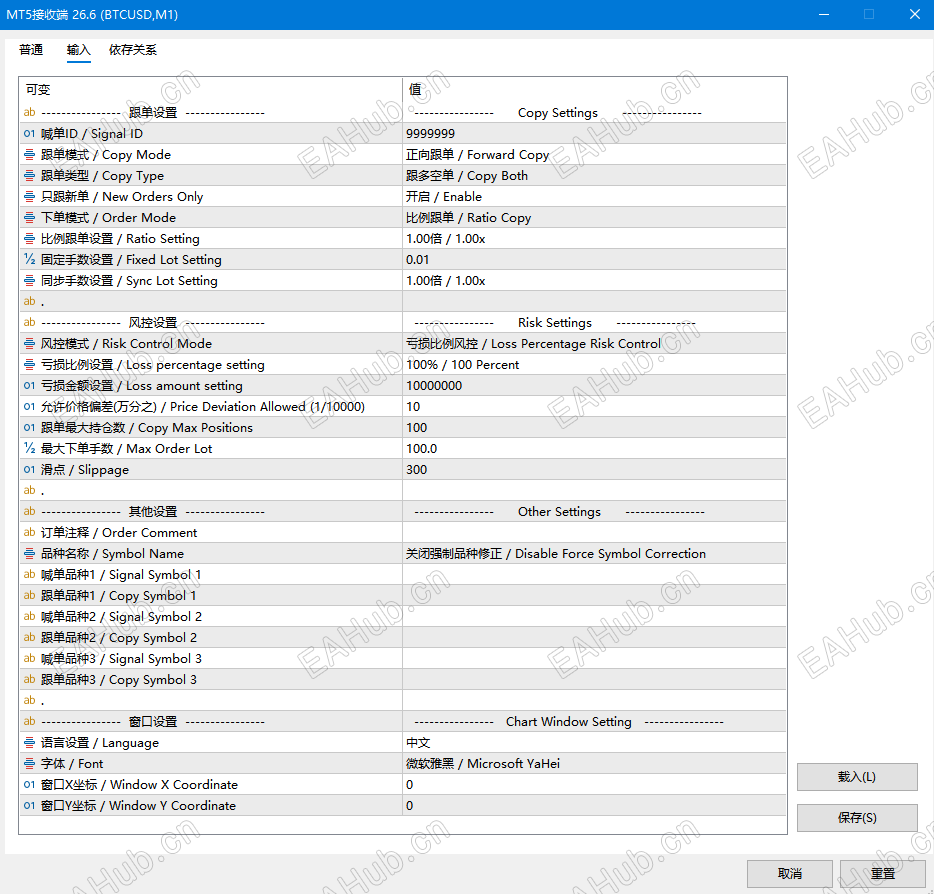Edit Slippage value 300
The width and height of the screenshot is (934, 894).
594,469
